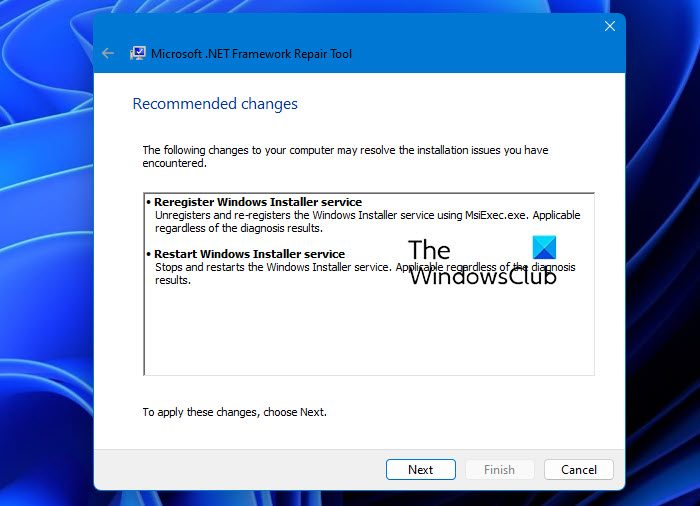Go back using the arrow icon
The image size is (700, 506).
click(x=108, y=54)
